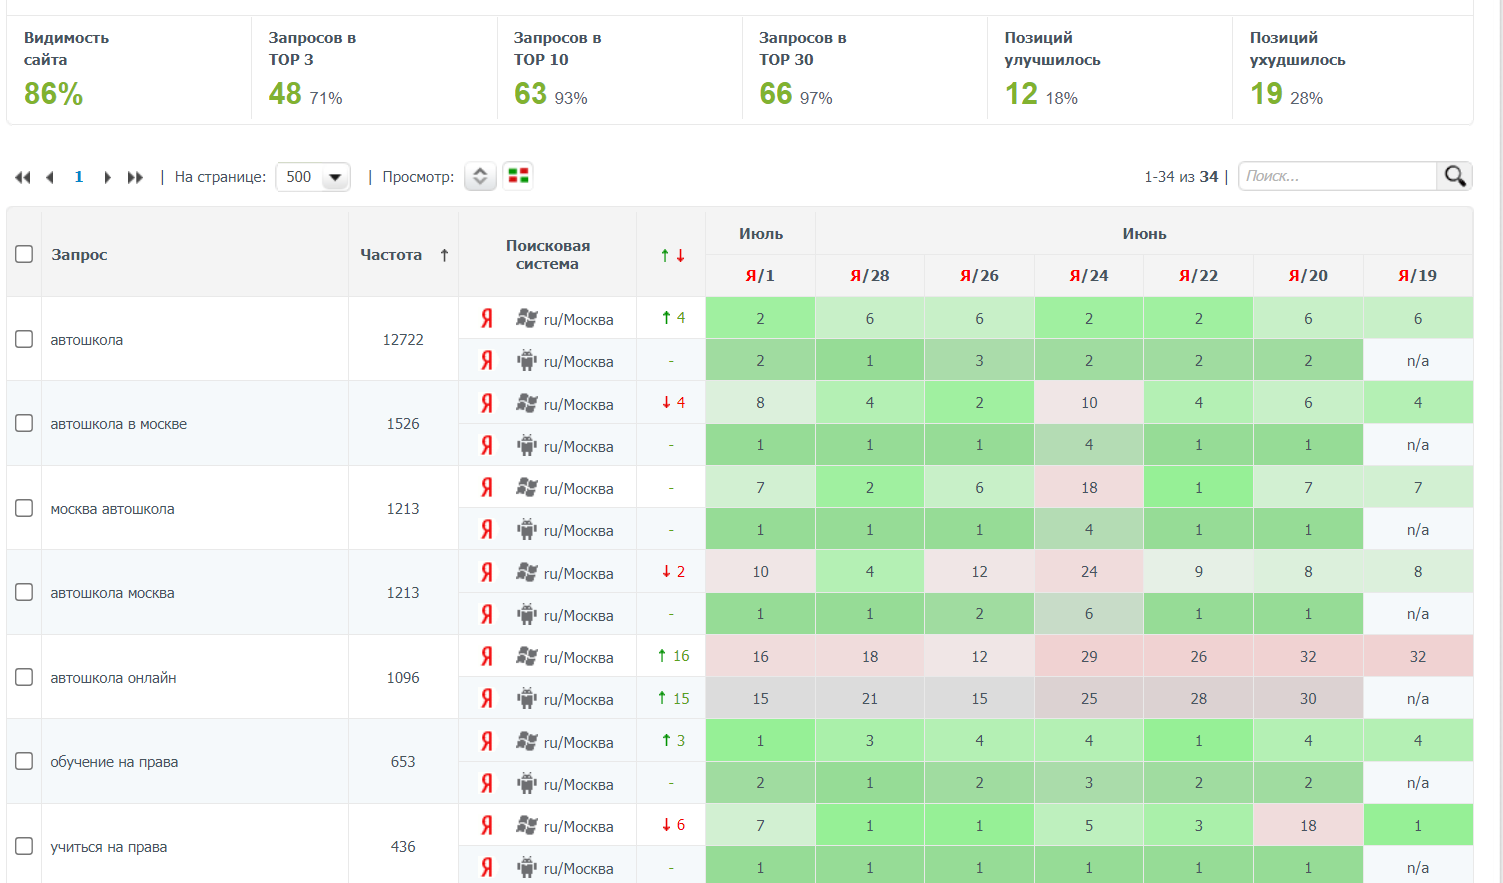Click the Запросов в TOP 3 metric 48
This screenshot has height=883, width=1503.
[x=285, y=94]
